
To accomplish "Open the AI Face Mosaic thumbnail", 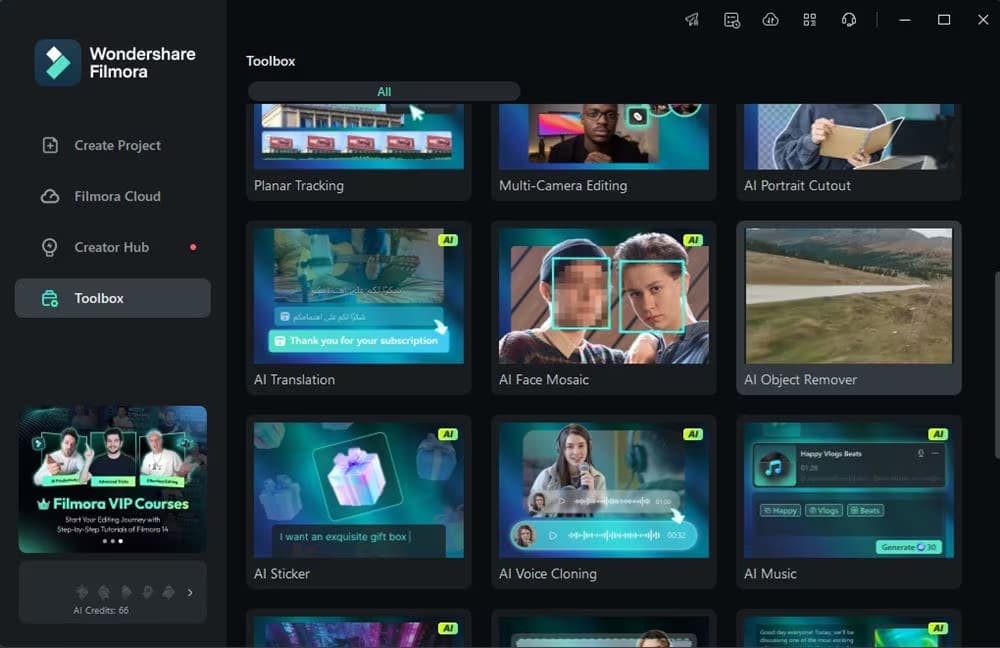I will pos(604,296).
